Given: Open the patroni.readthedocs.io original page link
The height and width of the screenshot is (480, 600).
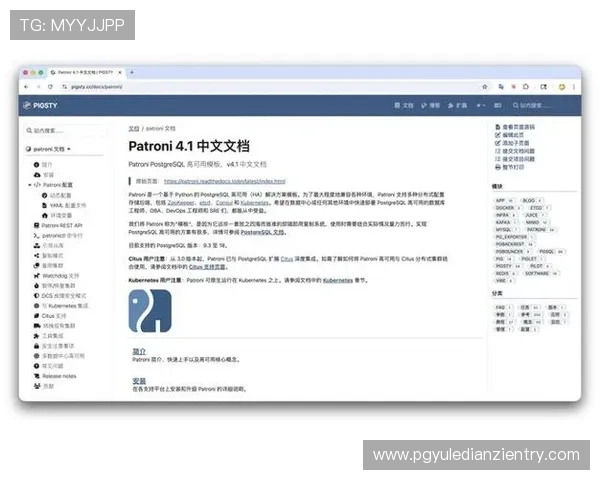Looking at the screenshot, I should 225,181.
